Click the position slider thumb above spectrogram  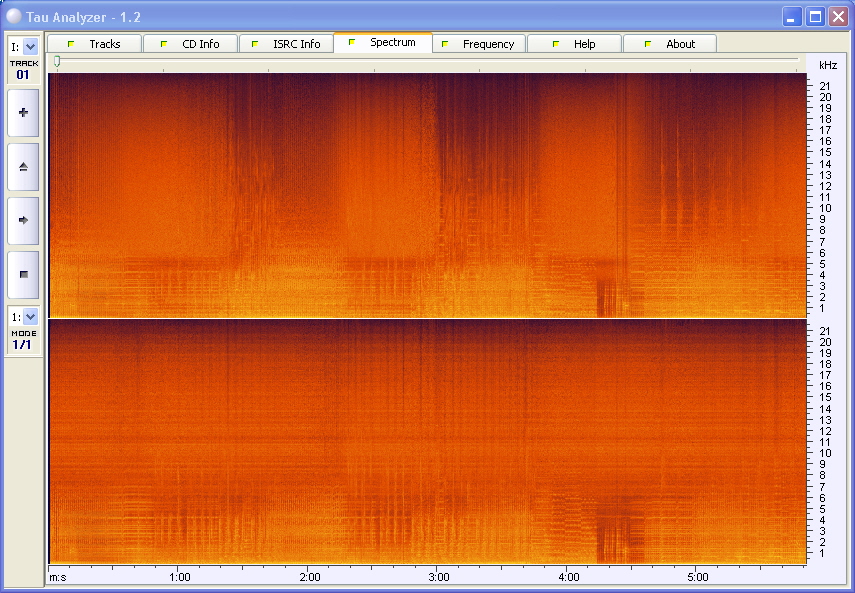coord(57,63)
